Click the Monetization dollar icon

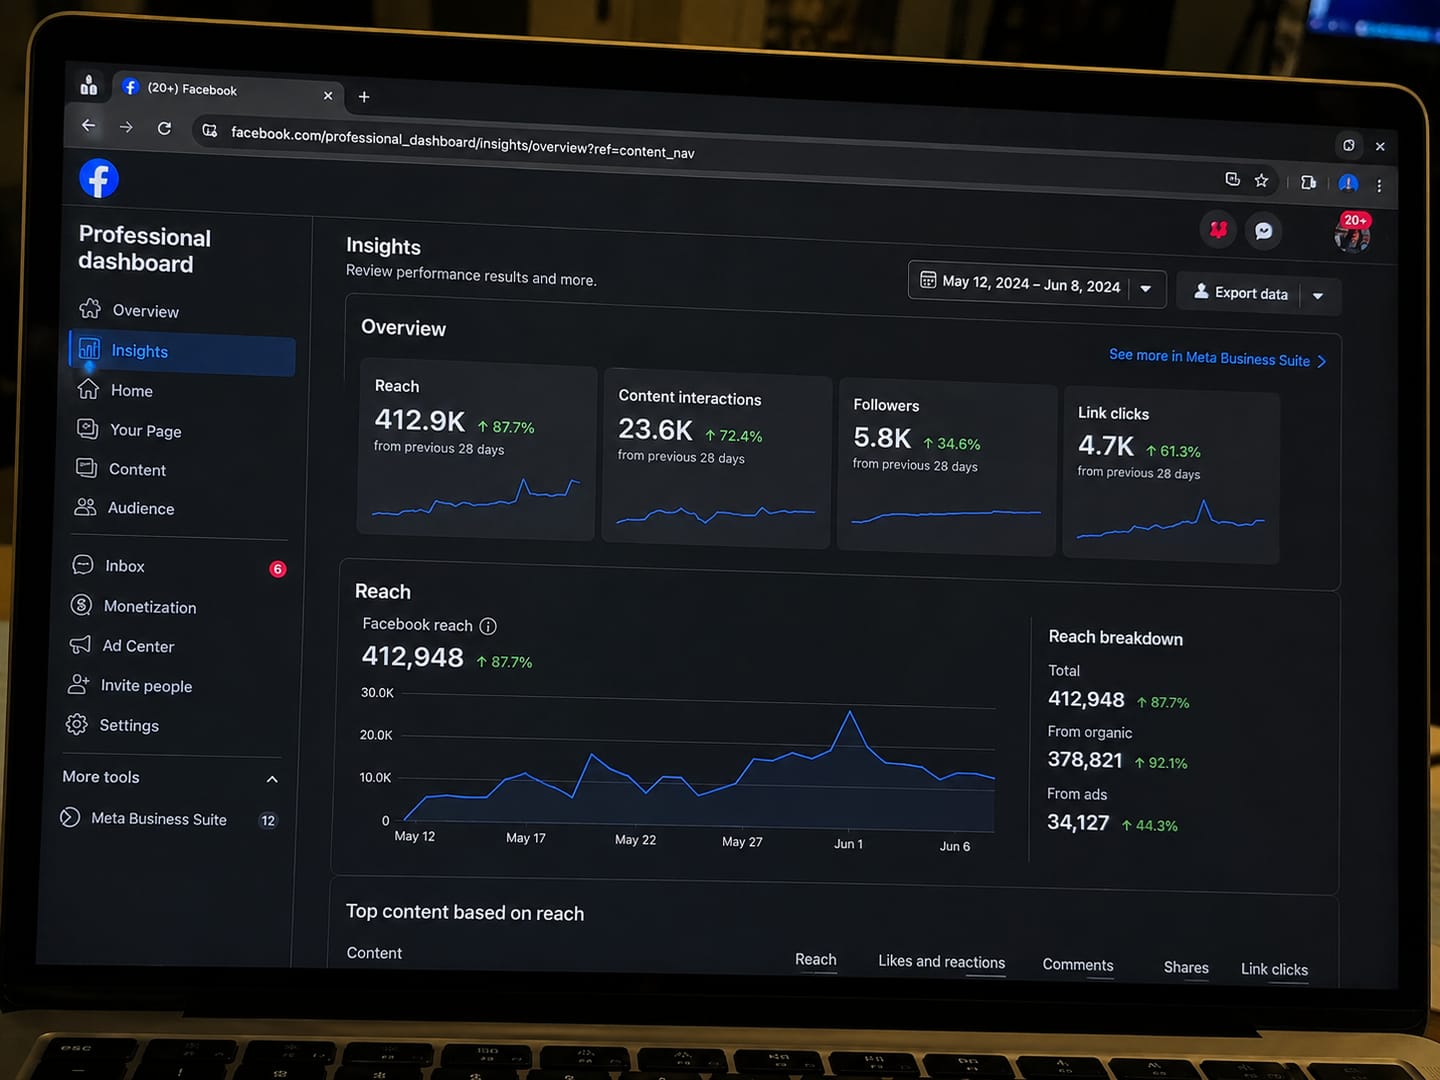[x=82, y=605]
